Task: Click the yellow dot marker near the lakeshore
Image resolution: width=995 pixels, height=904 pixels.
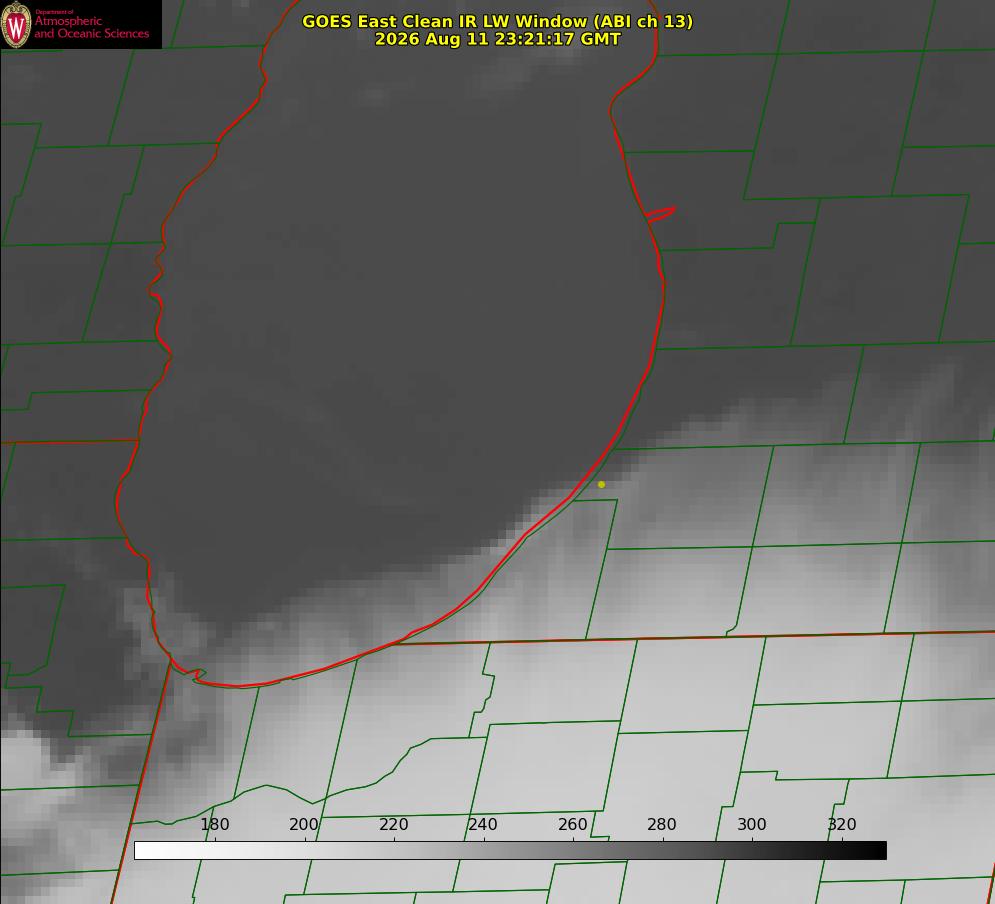Action: tap(602, 484)
